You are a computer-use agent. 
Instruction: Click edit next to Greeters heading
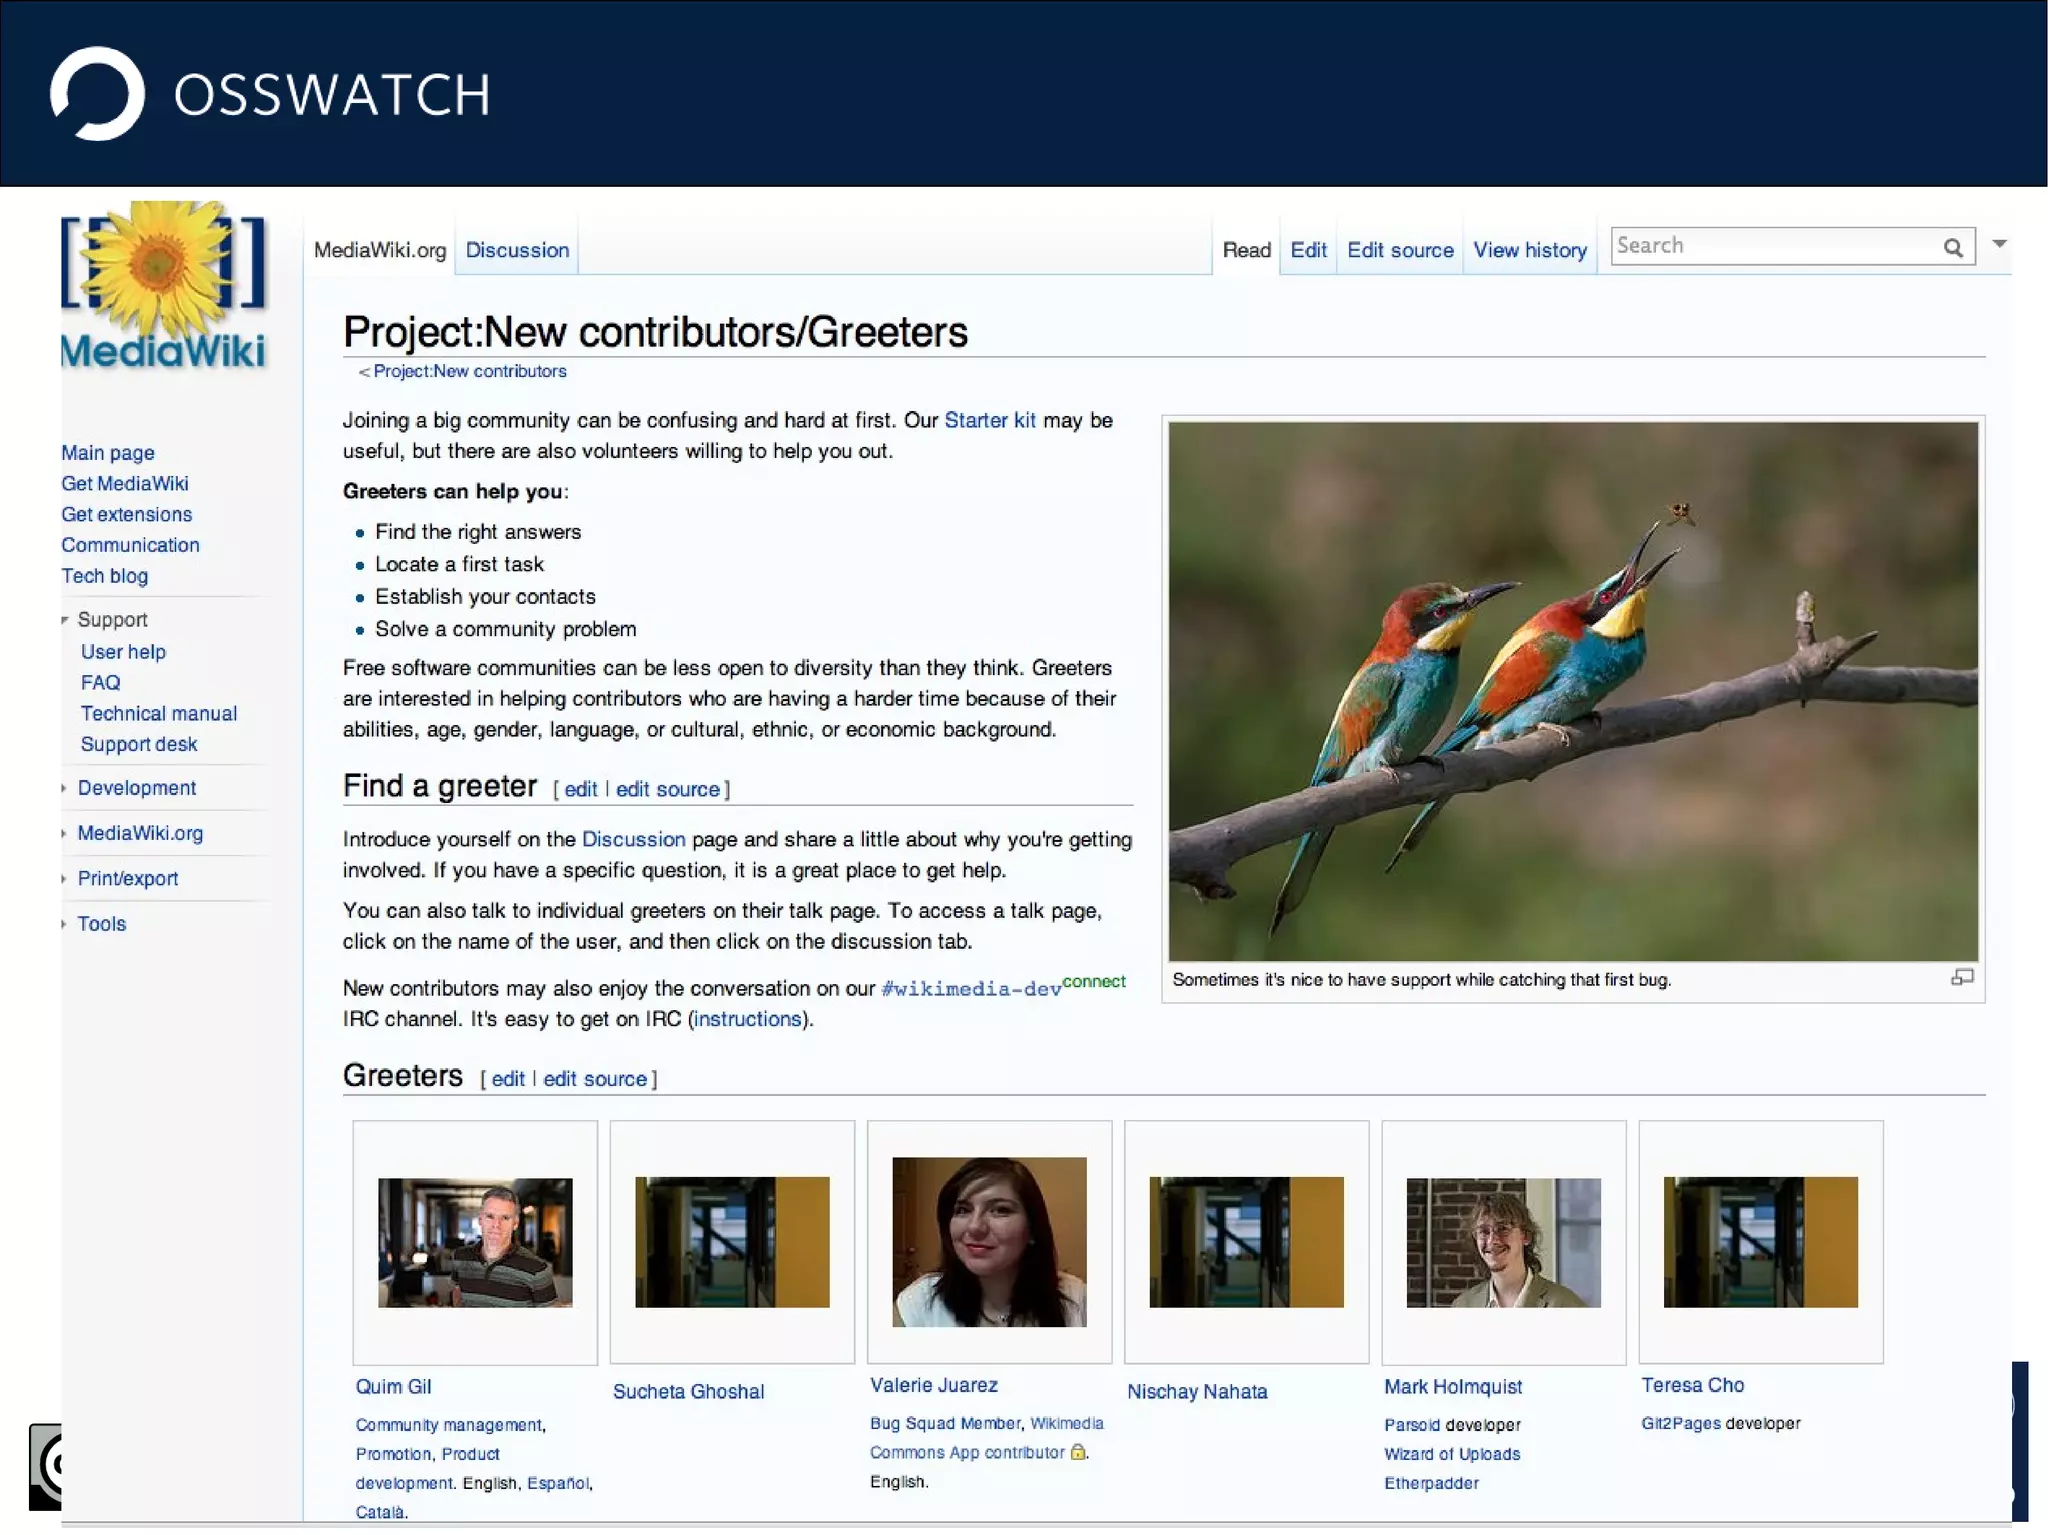[508, 1079]
